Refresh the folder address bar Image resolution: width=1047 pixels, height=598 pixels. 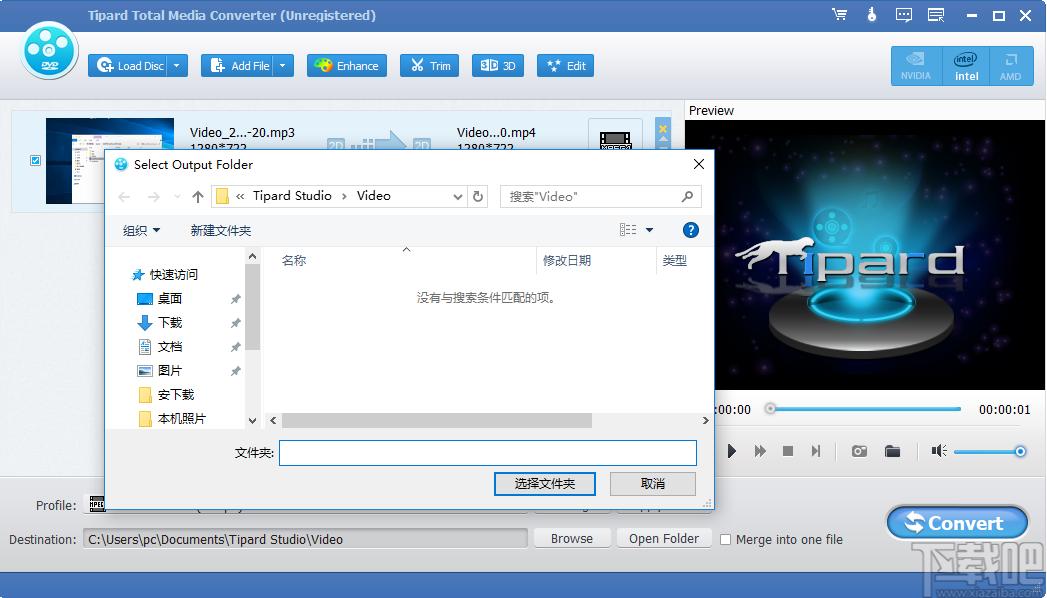pos(478,196)
